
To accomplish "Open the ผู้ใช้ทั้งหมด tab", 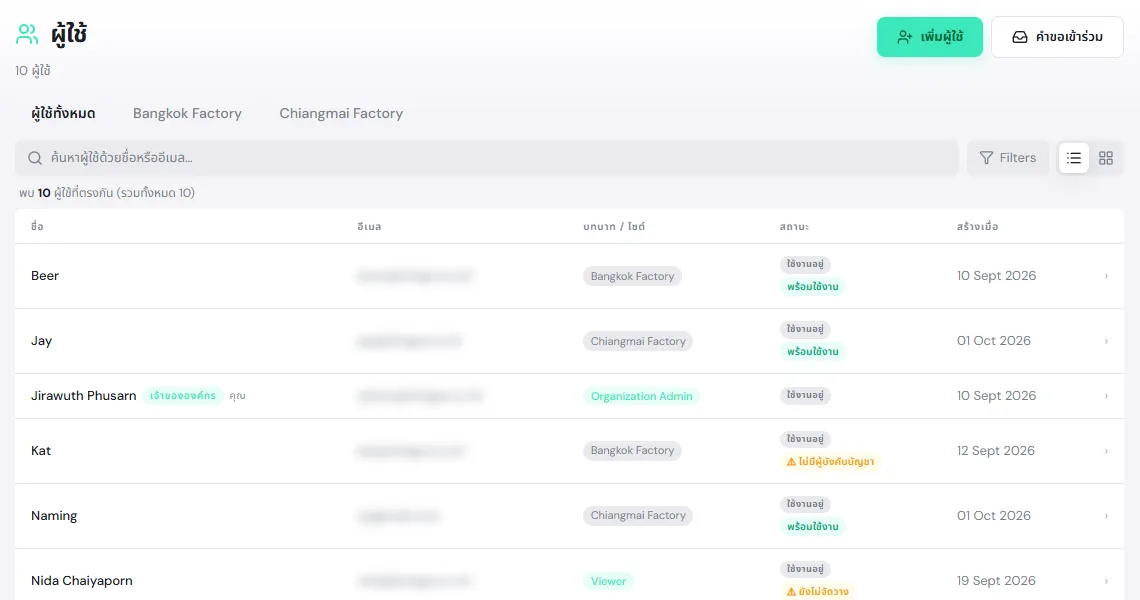I will (63, 113).
